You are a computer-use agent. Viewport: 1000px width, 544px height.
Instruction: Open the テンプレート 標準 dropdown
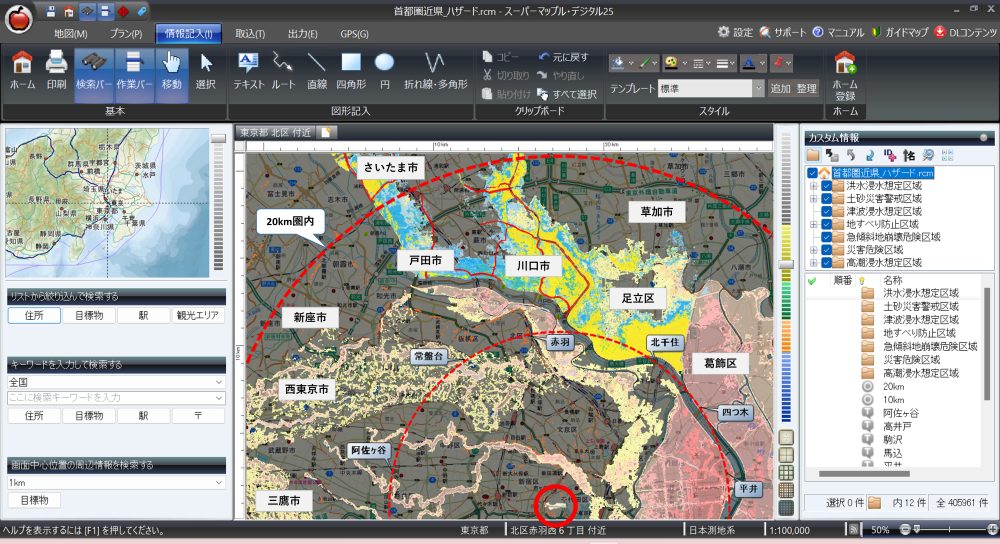[x=759, y=88]
